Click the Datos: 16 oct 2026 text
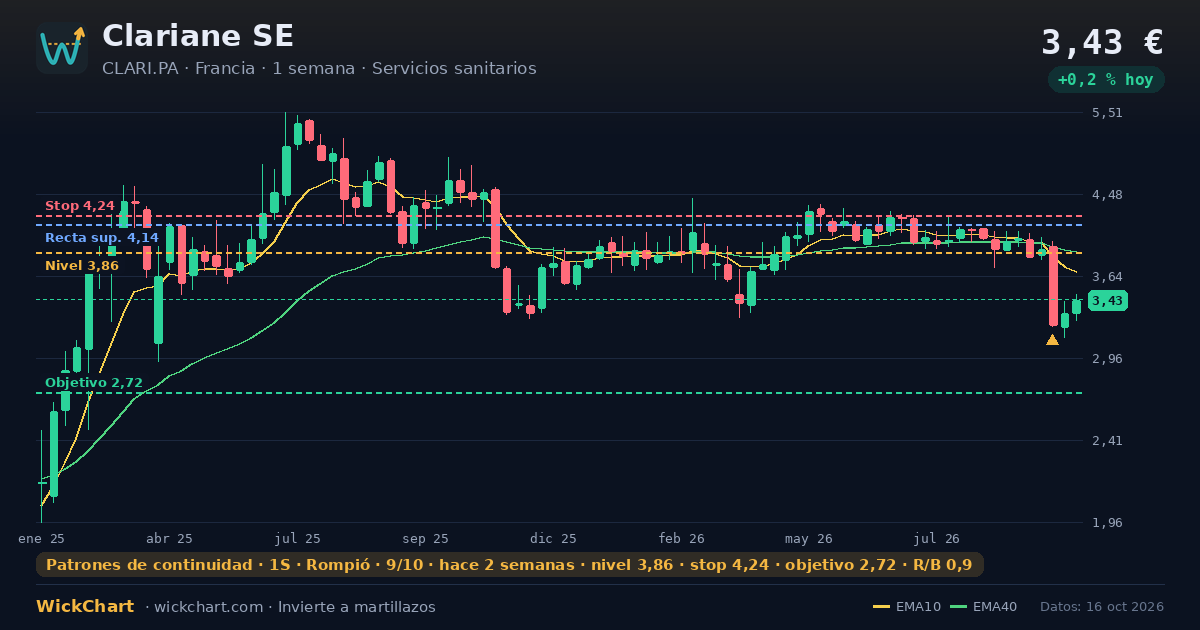This screenshot has height=630, width=1200. click(x=1102, y=607)
